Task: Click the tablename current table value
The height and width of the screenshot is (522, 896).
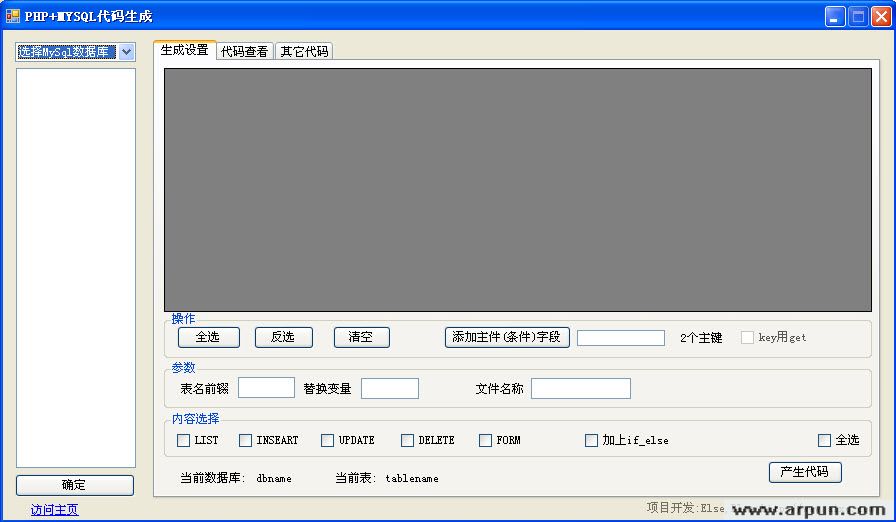Action: pyautogui.click(x=412, y=479)
